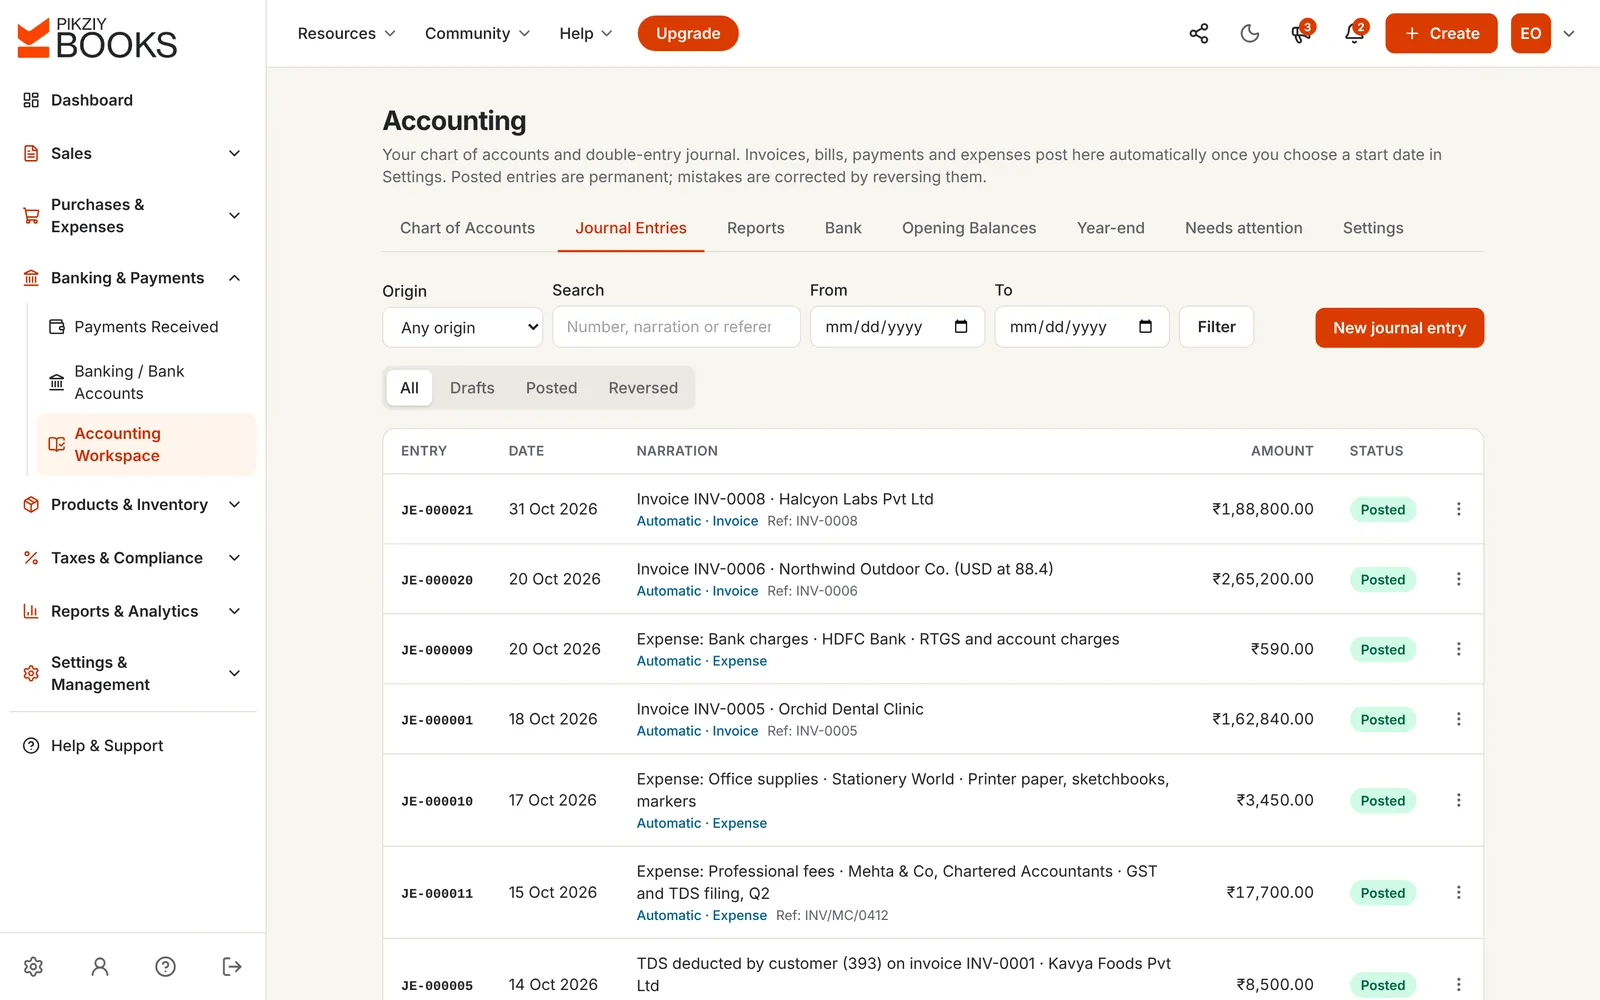
Task: Click help question mark in sidebar footer
Action: [x=166, y=966]
